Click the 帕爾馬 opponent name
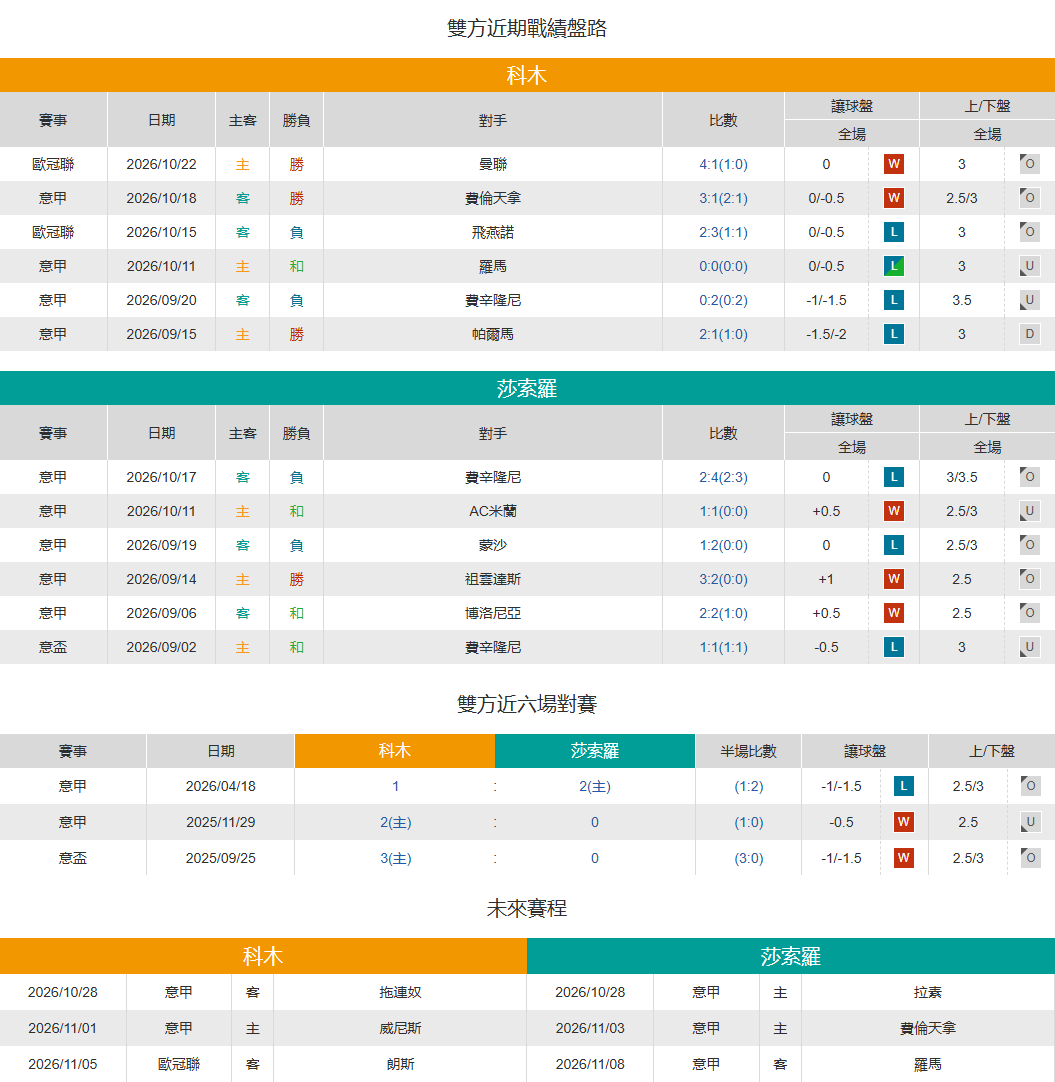The height and width of the screenshot is (1082, 1055). [x=493, y=334]
